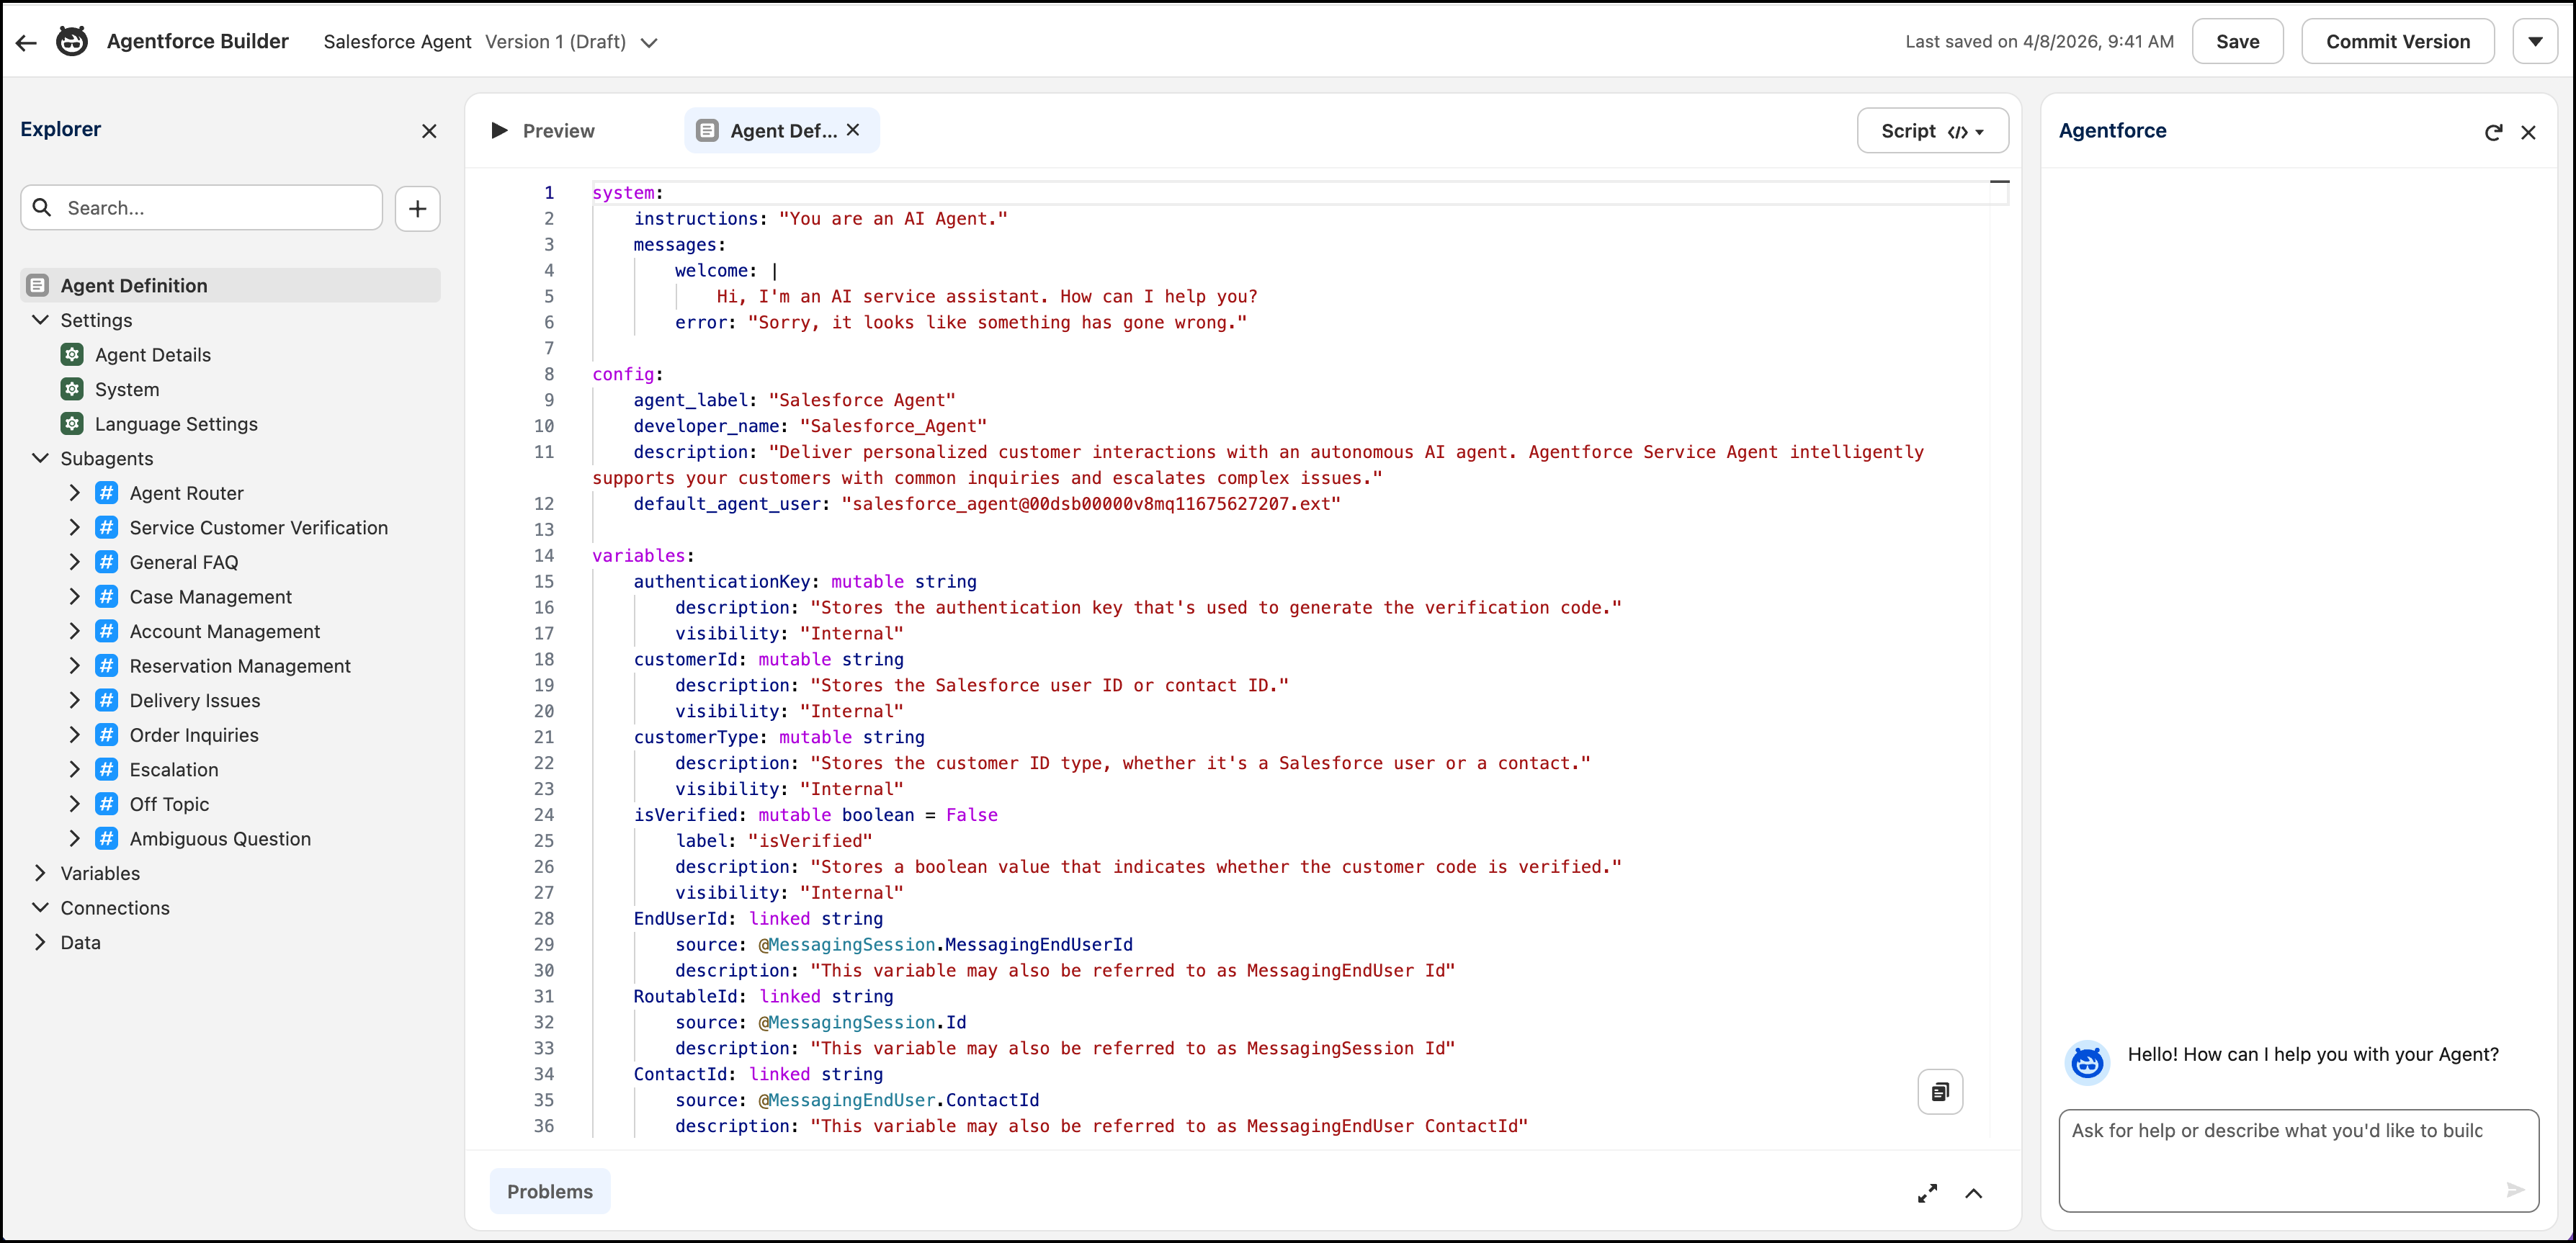2576x1243 pixels.
Task: Click the Agentforce robot avatar
Action: [2087, 1062]
